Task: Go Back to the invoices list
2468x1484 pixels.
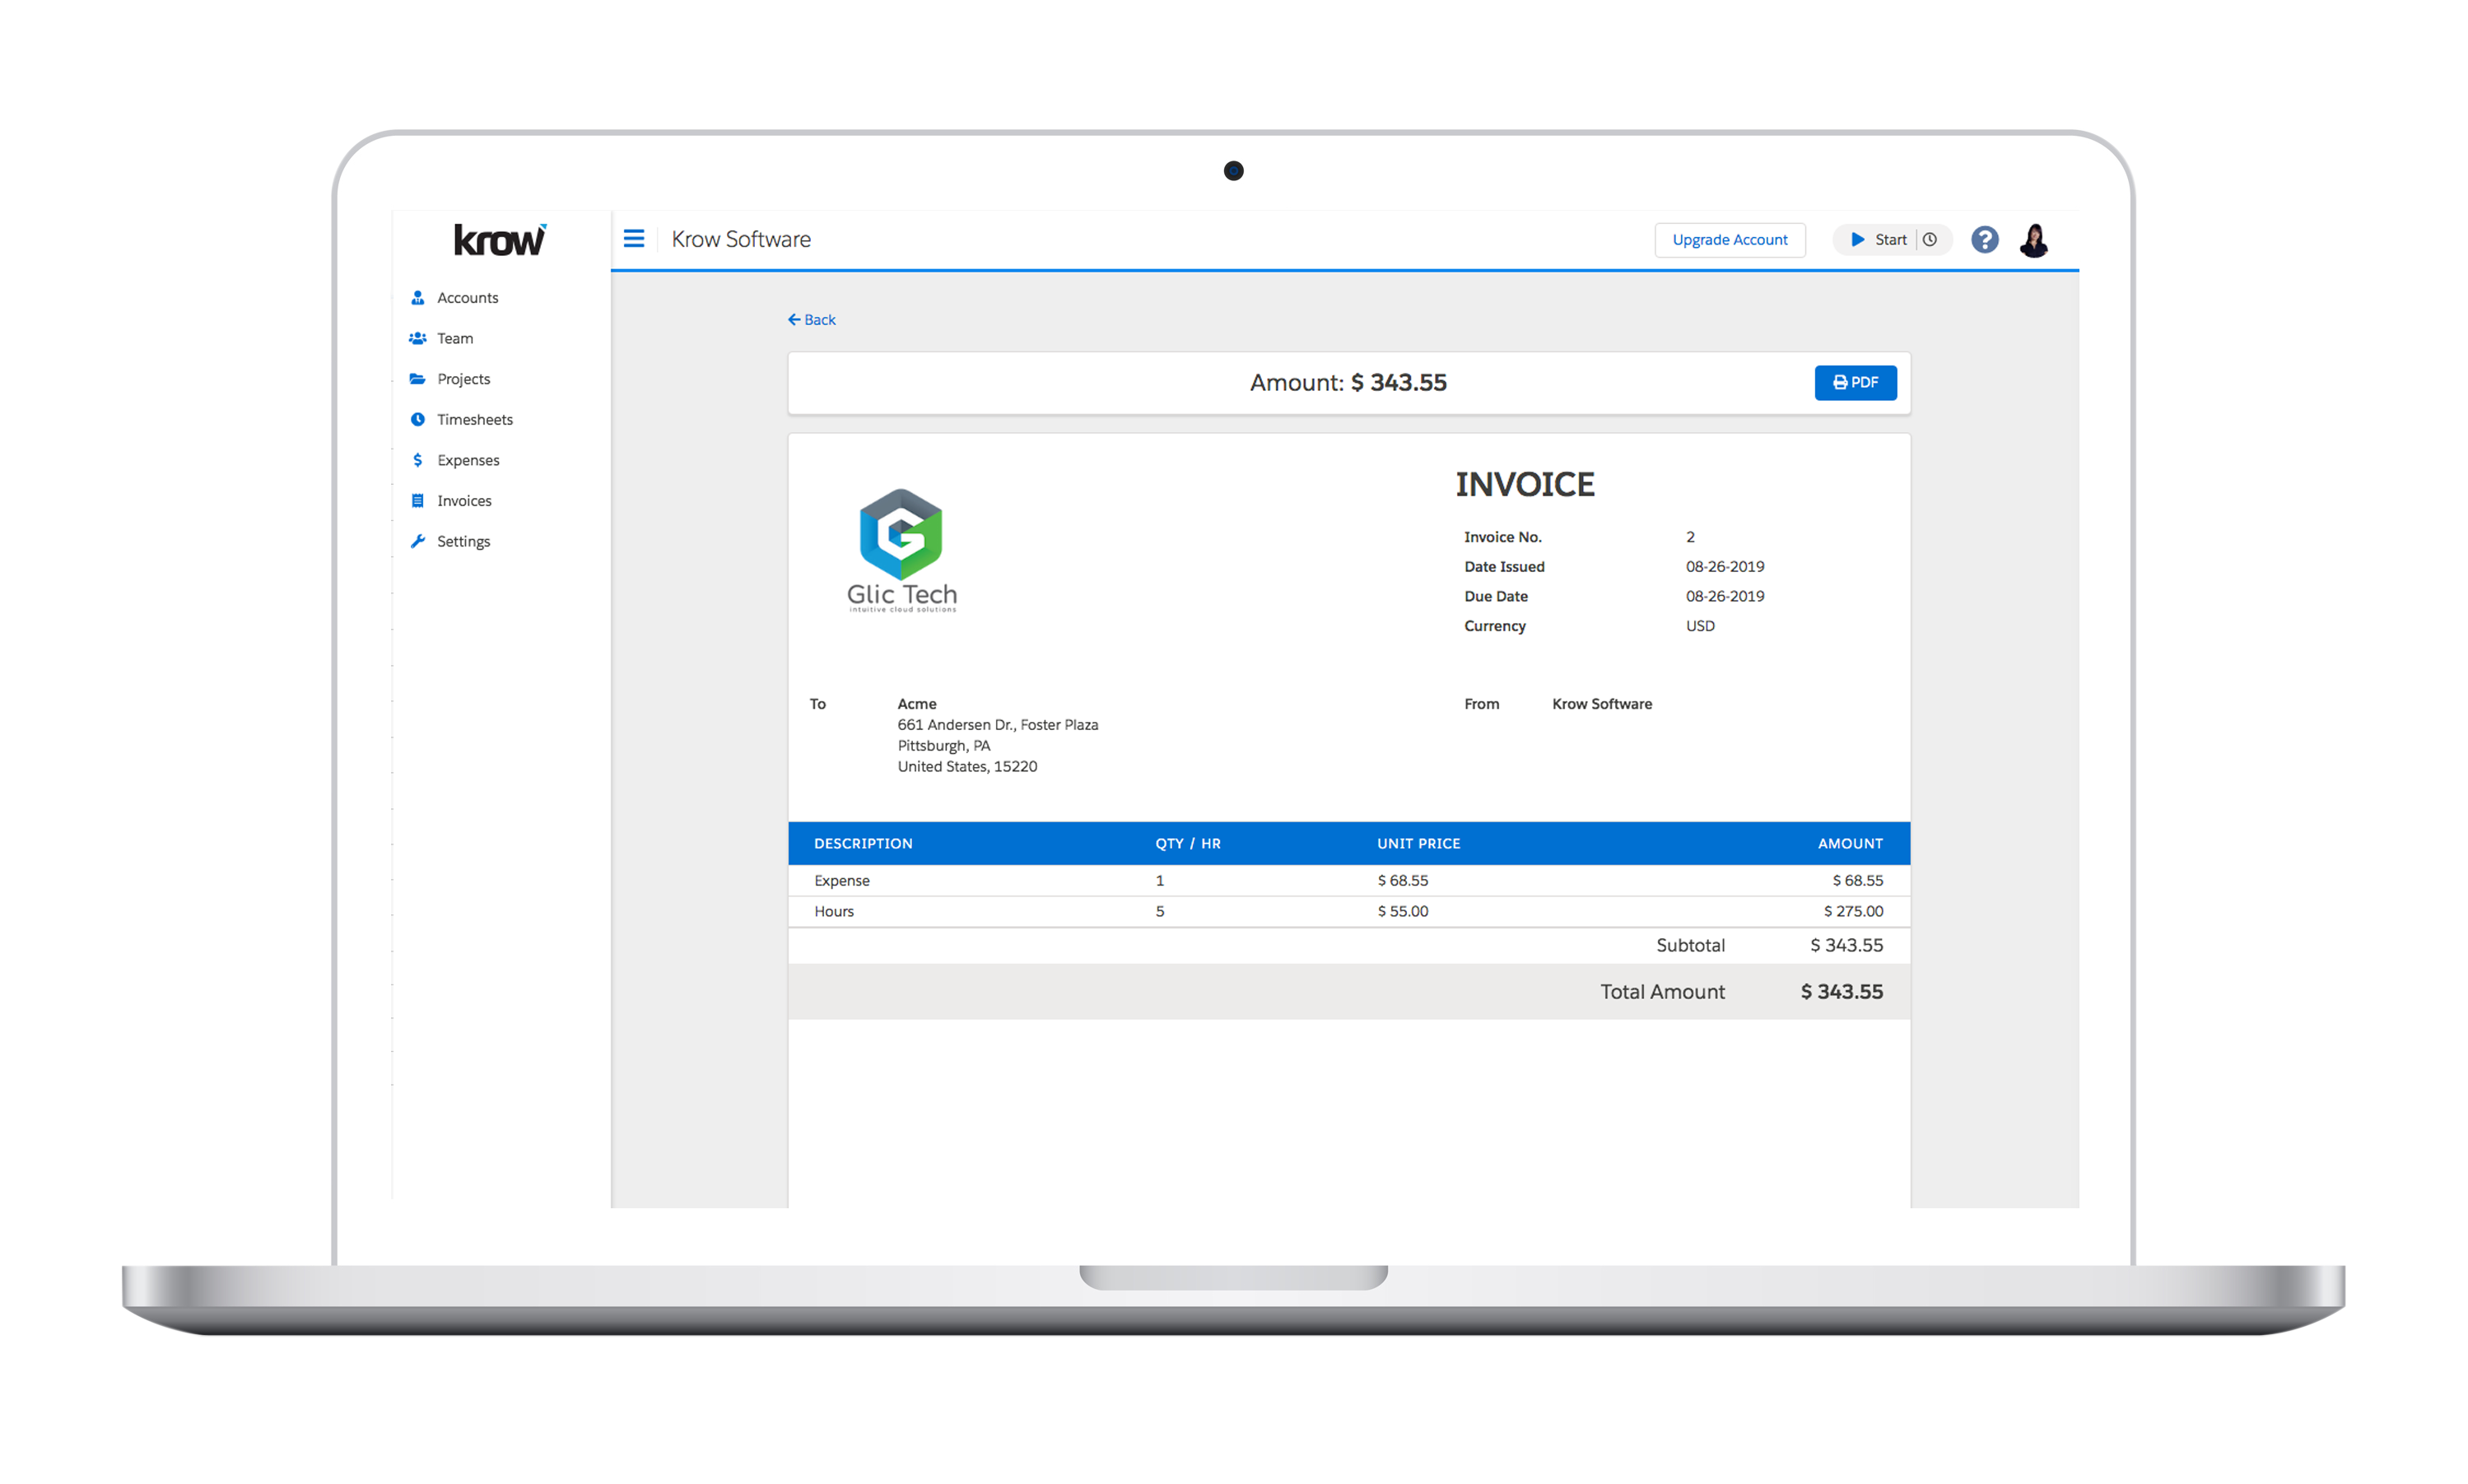Action: [x=811, y=320]
